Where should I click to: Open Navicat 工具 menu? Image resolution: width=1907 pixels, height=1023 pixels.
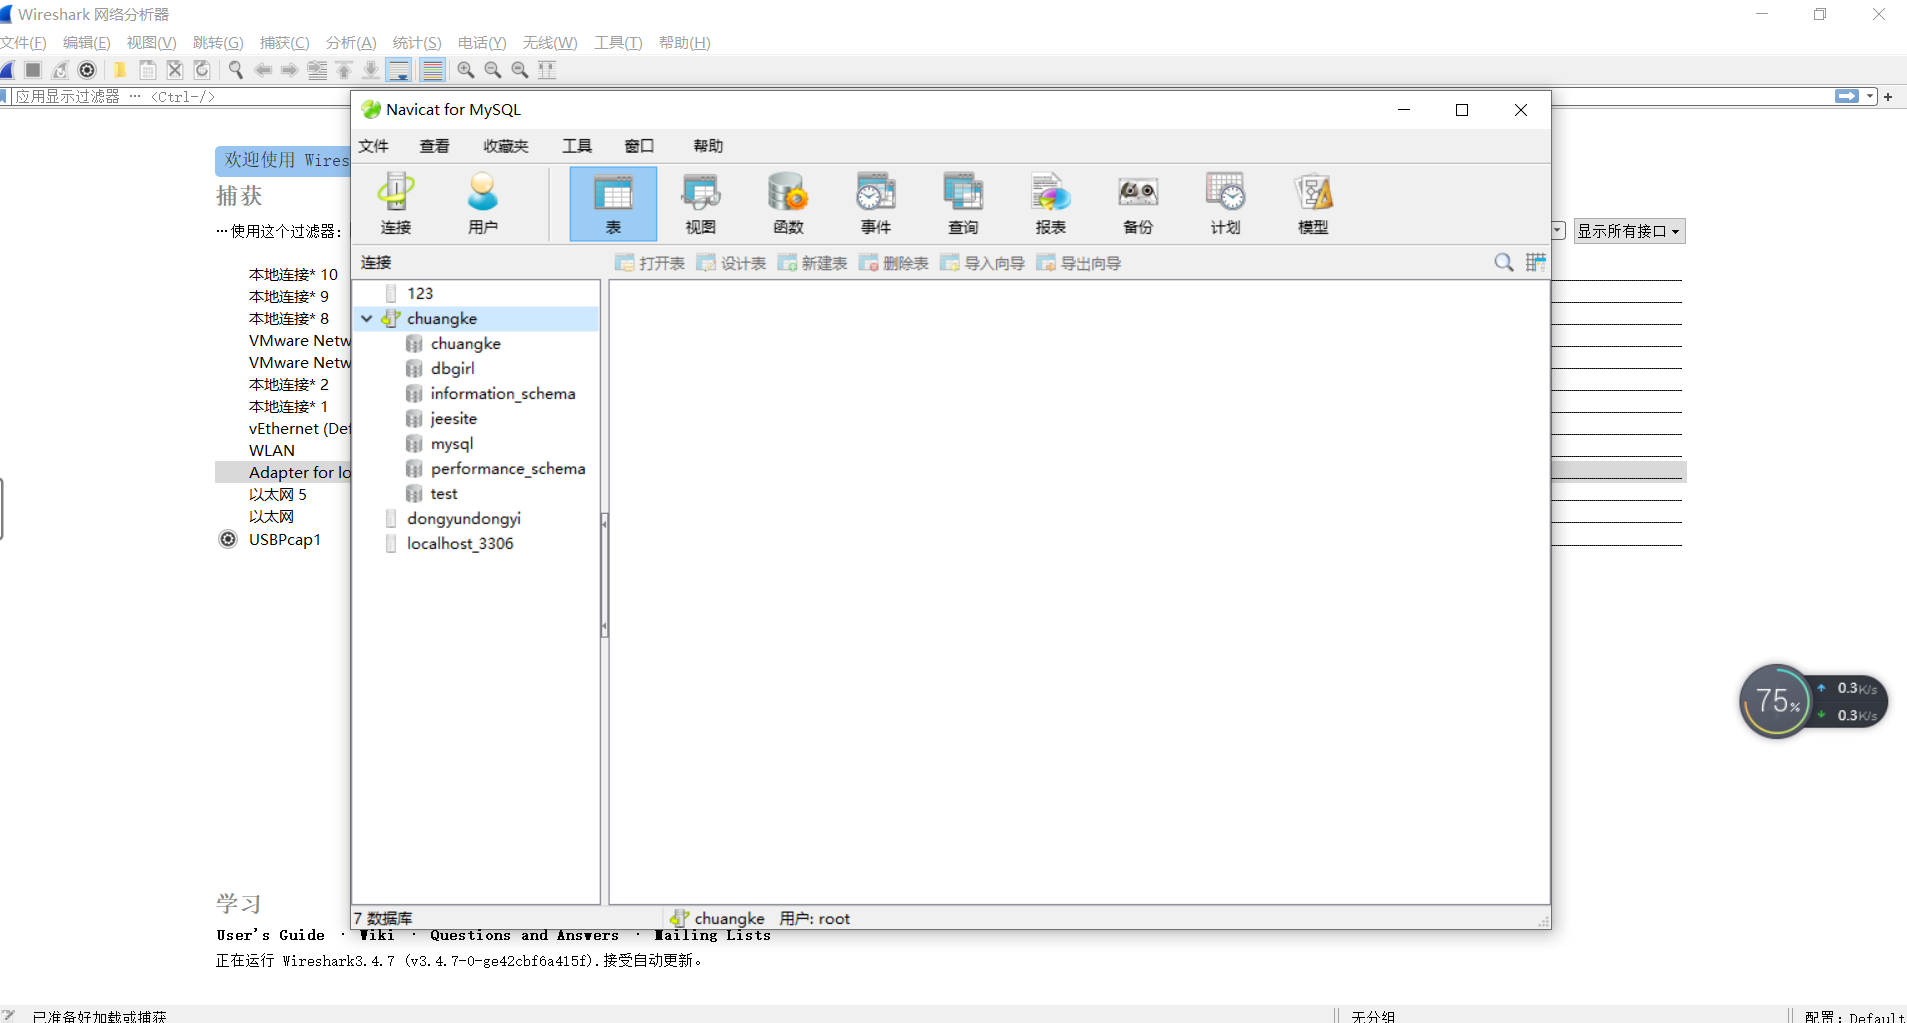pos(577,146)
